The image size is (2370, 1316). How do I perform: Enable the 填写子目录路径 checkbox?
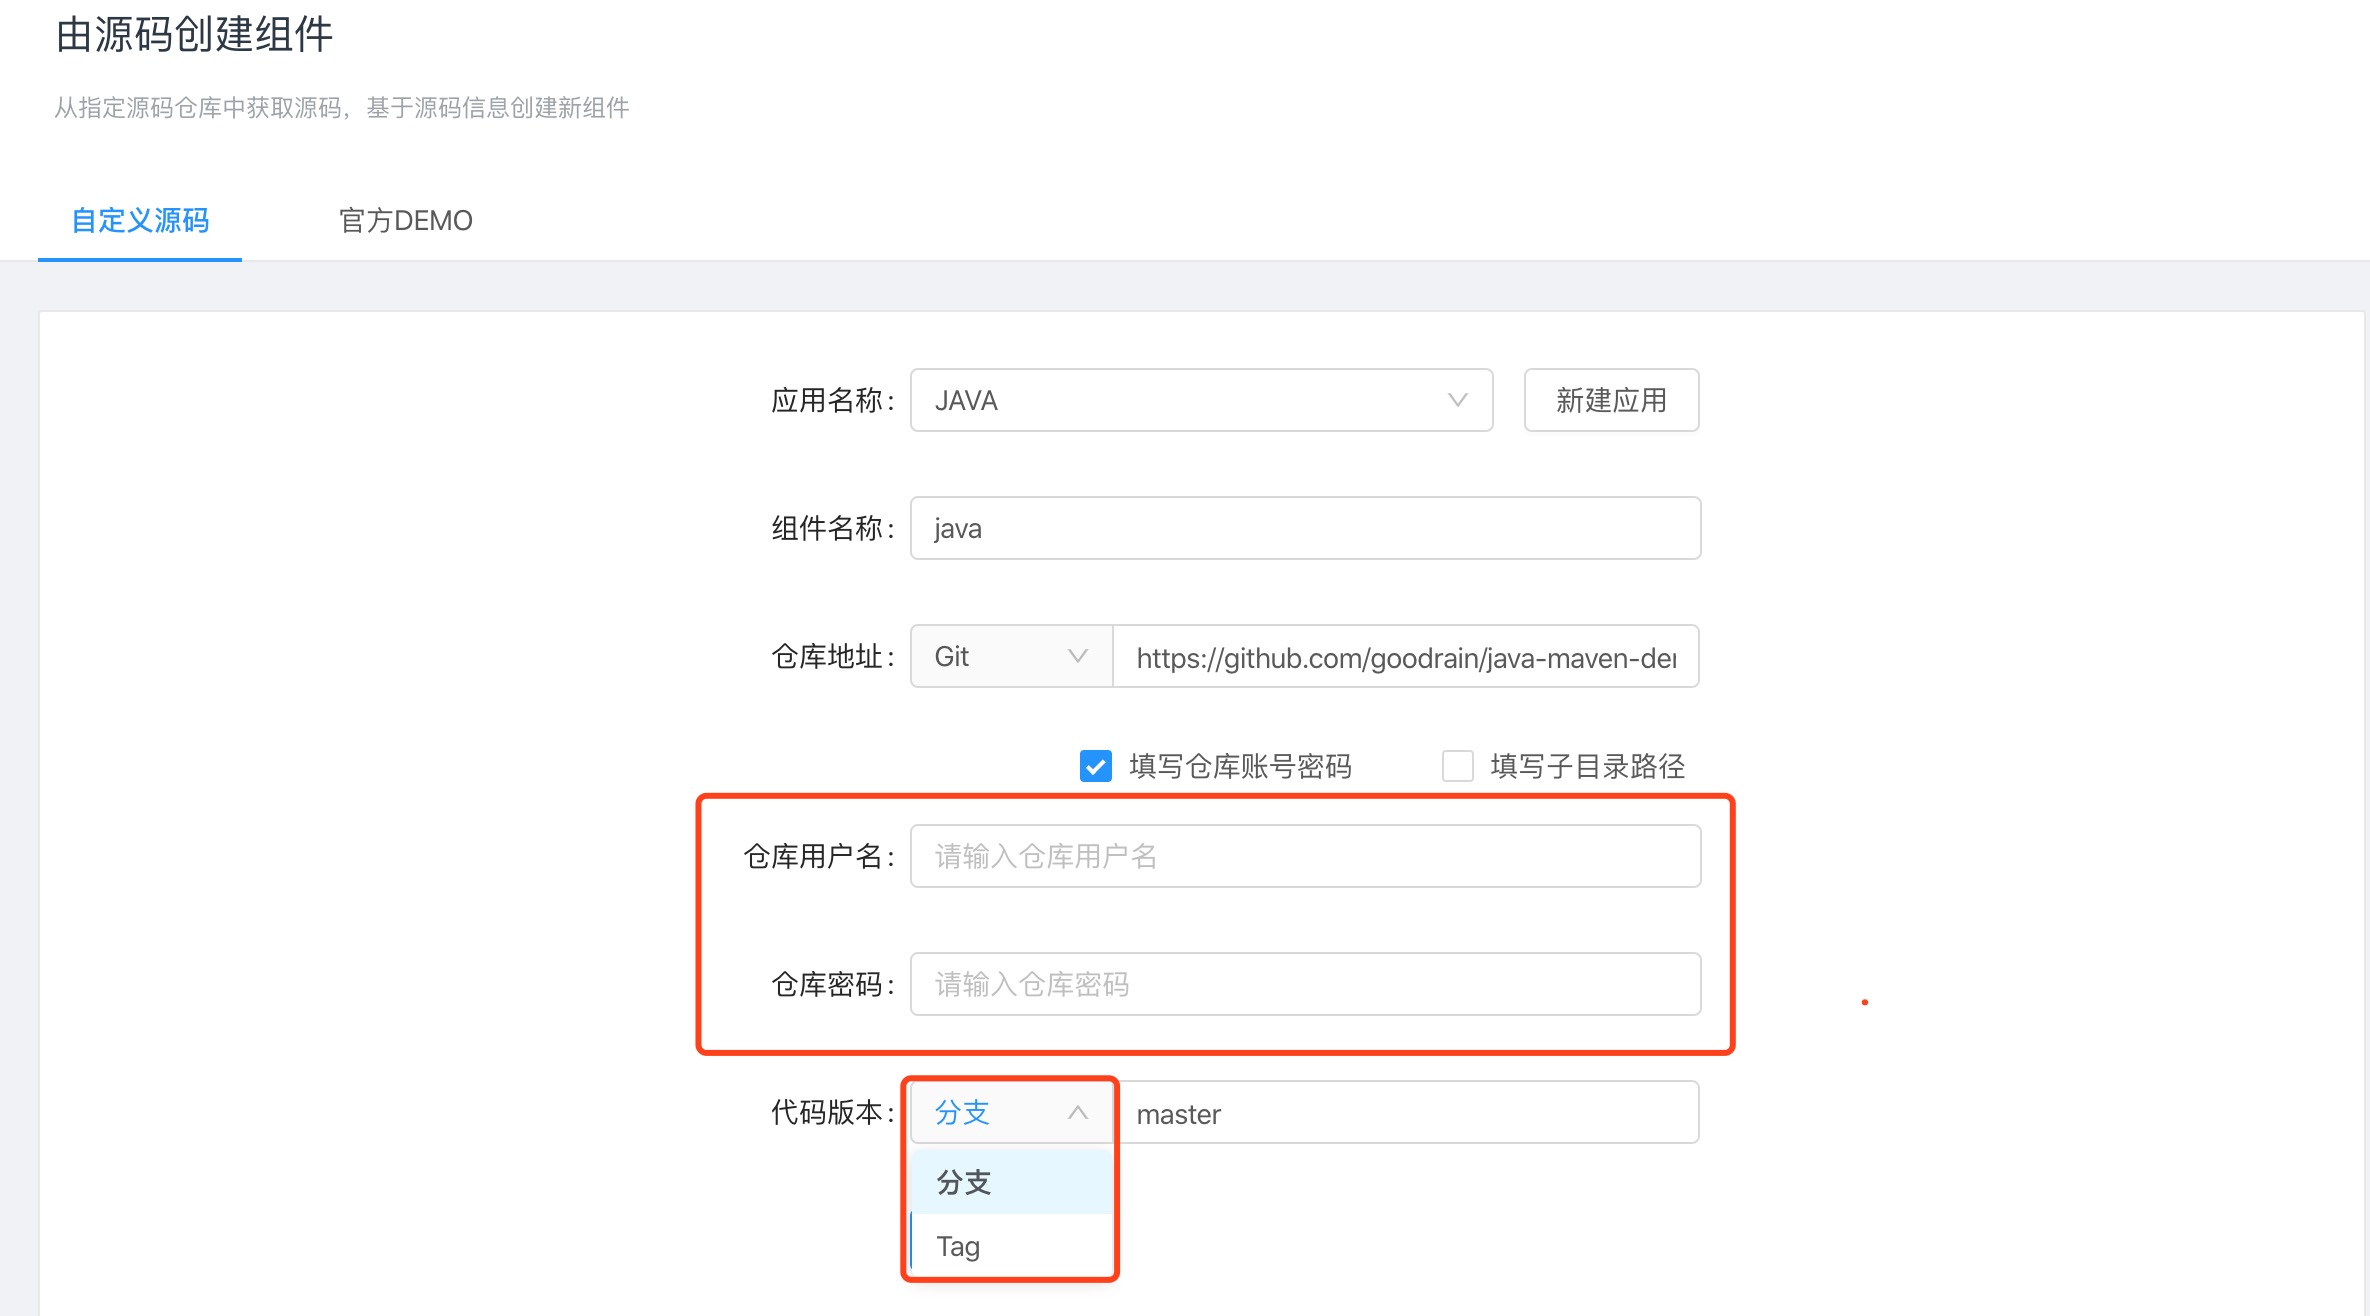1458,766
